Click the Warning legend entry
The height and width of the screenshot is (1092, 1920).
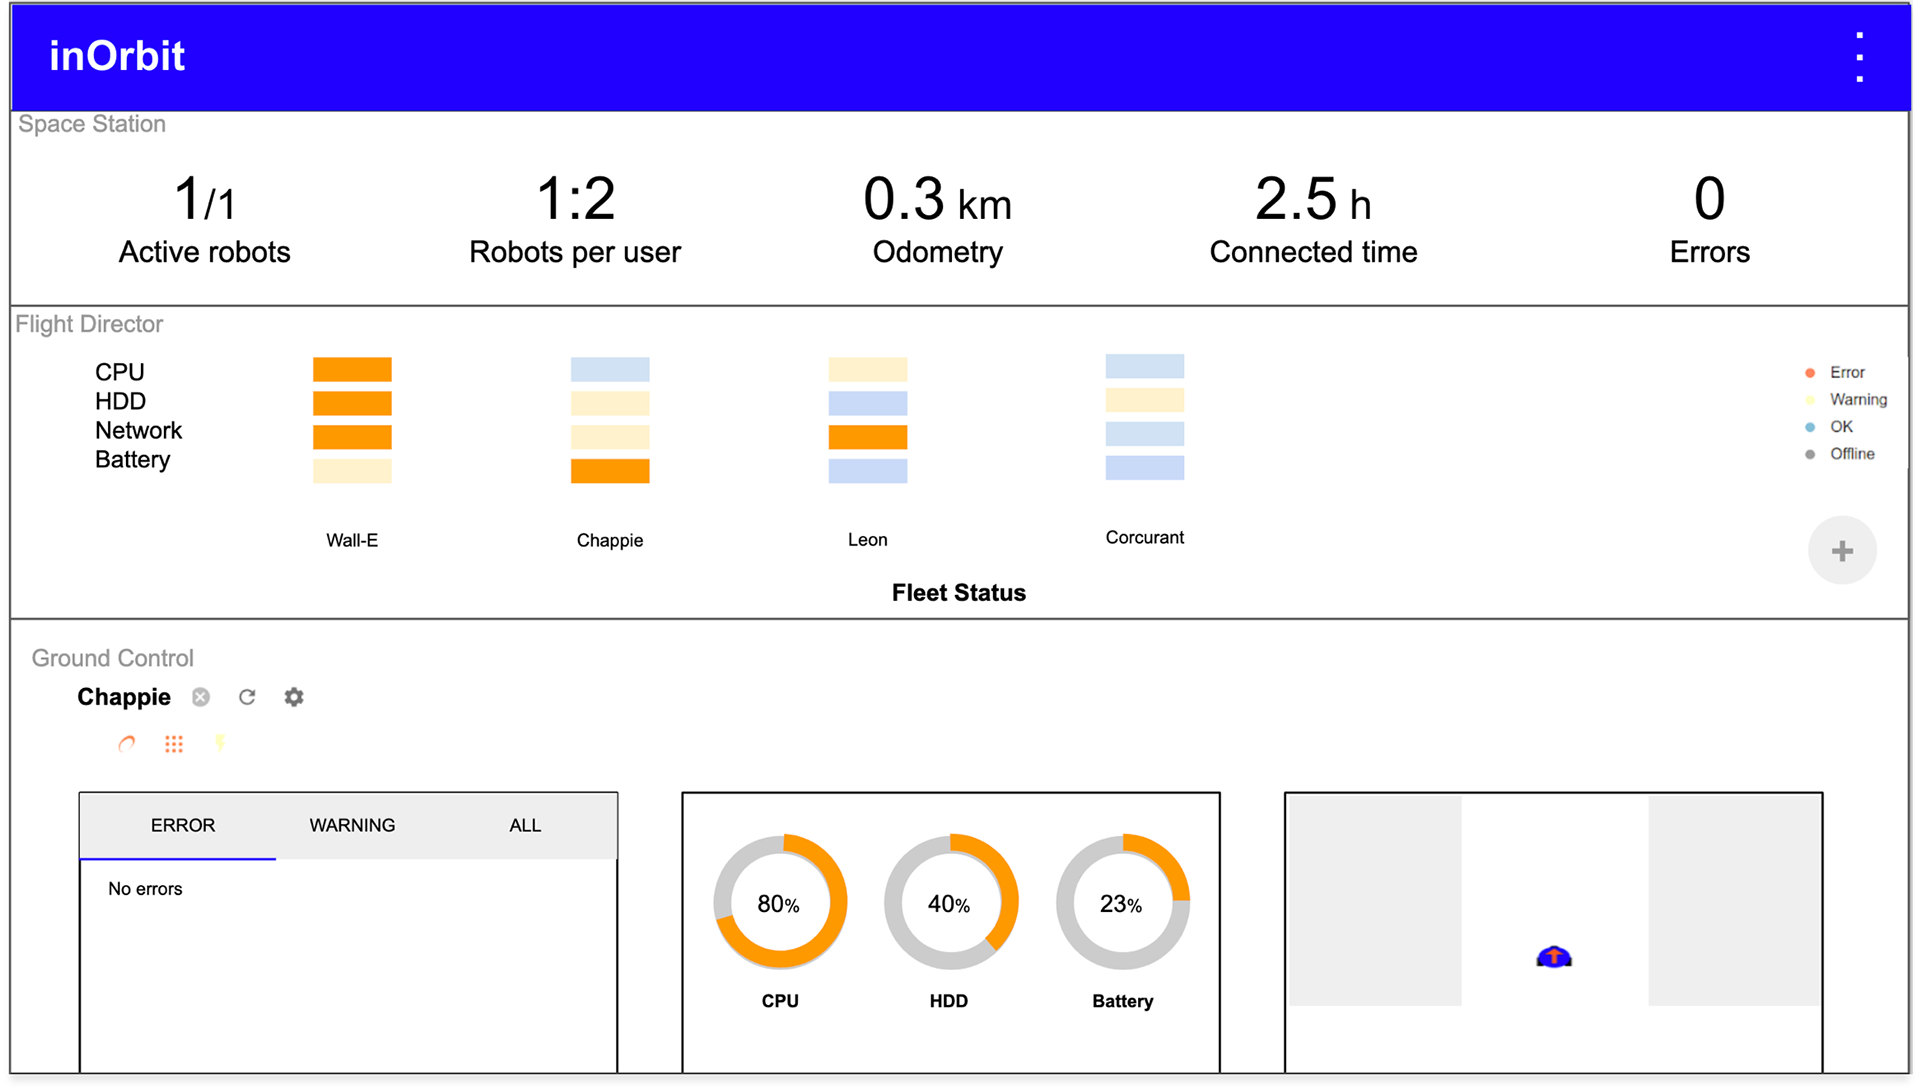tap(1846, 399)
